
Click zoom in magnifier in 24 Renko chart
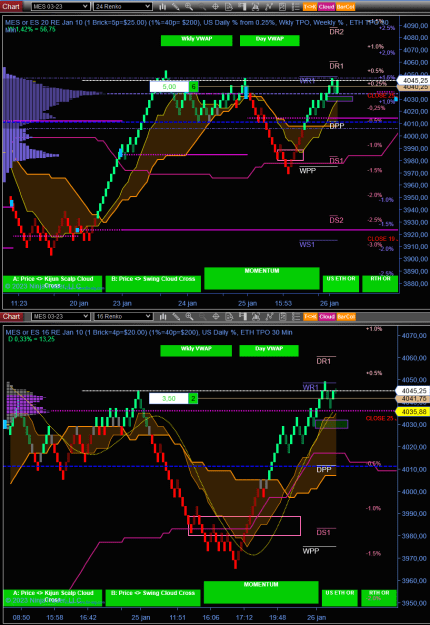(x=189, y=6)
